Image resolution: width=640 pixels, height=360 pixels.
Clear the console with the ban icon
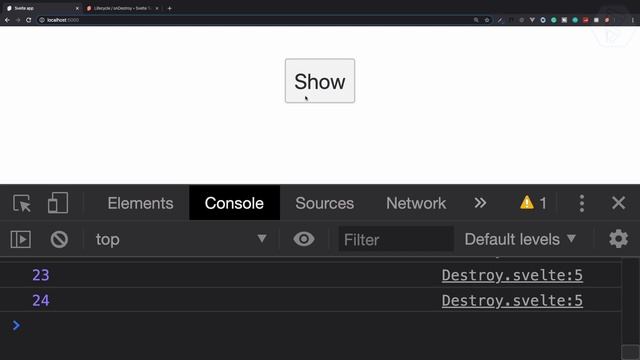click(x=59, y=239)
